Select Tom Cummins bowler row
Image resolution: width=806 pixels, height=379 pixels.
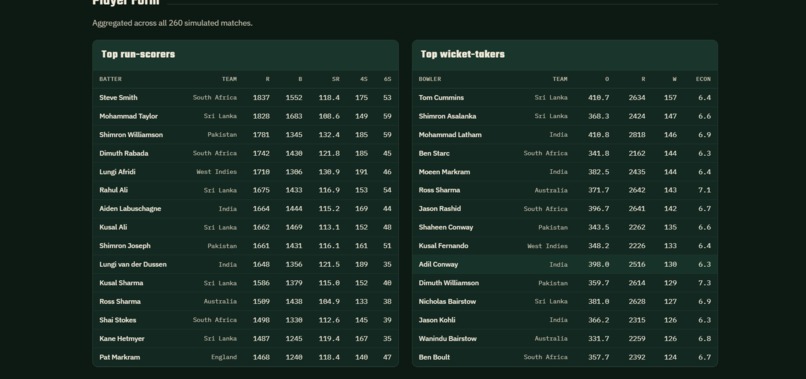click(565, 98)
